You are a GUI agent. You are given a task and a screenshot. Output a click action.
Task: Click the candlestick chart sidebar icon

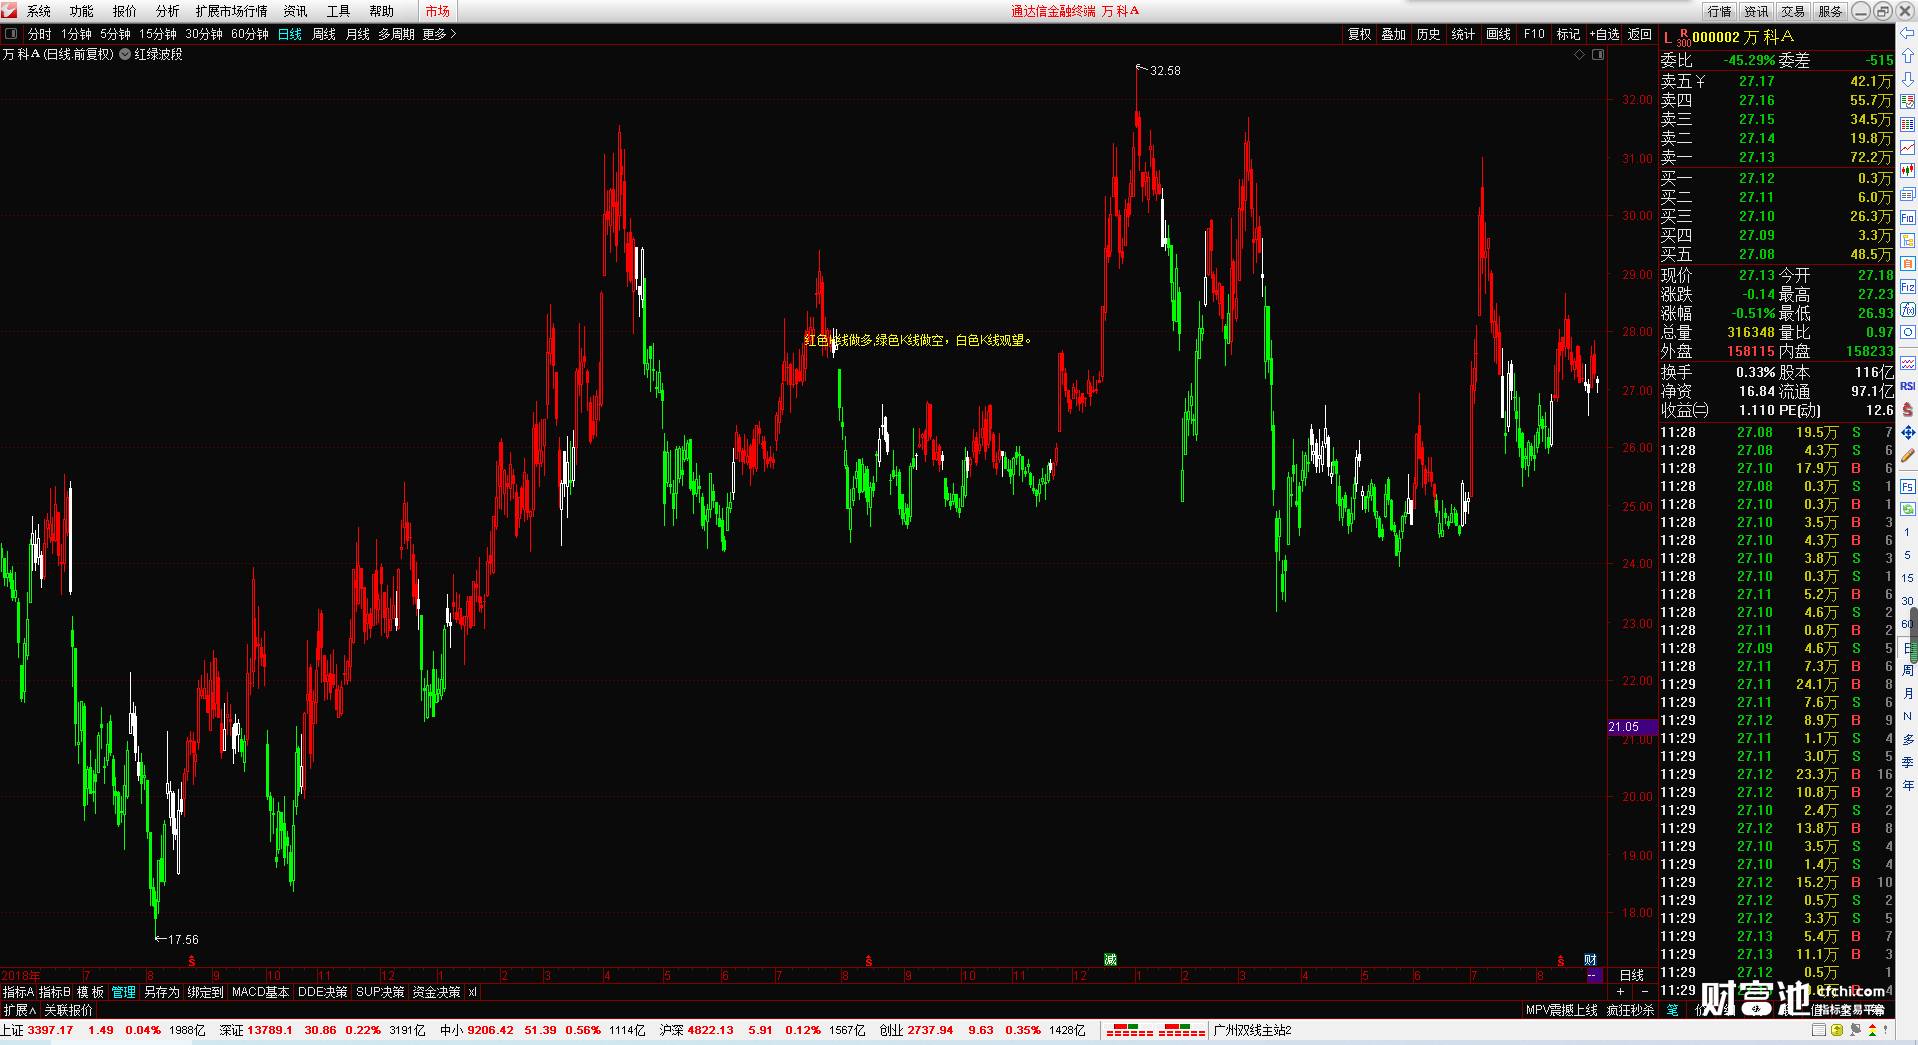click(1908, 170)
